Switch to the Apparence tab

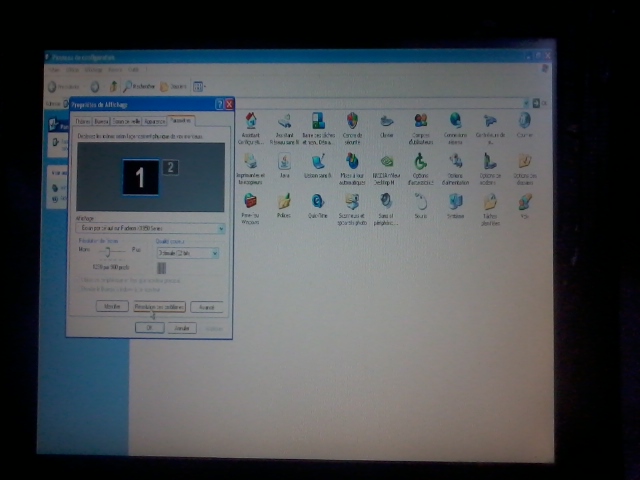pyautogui.click(x=155, y=121)
